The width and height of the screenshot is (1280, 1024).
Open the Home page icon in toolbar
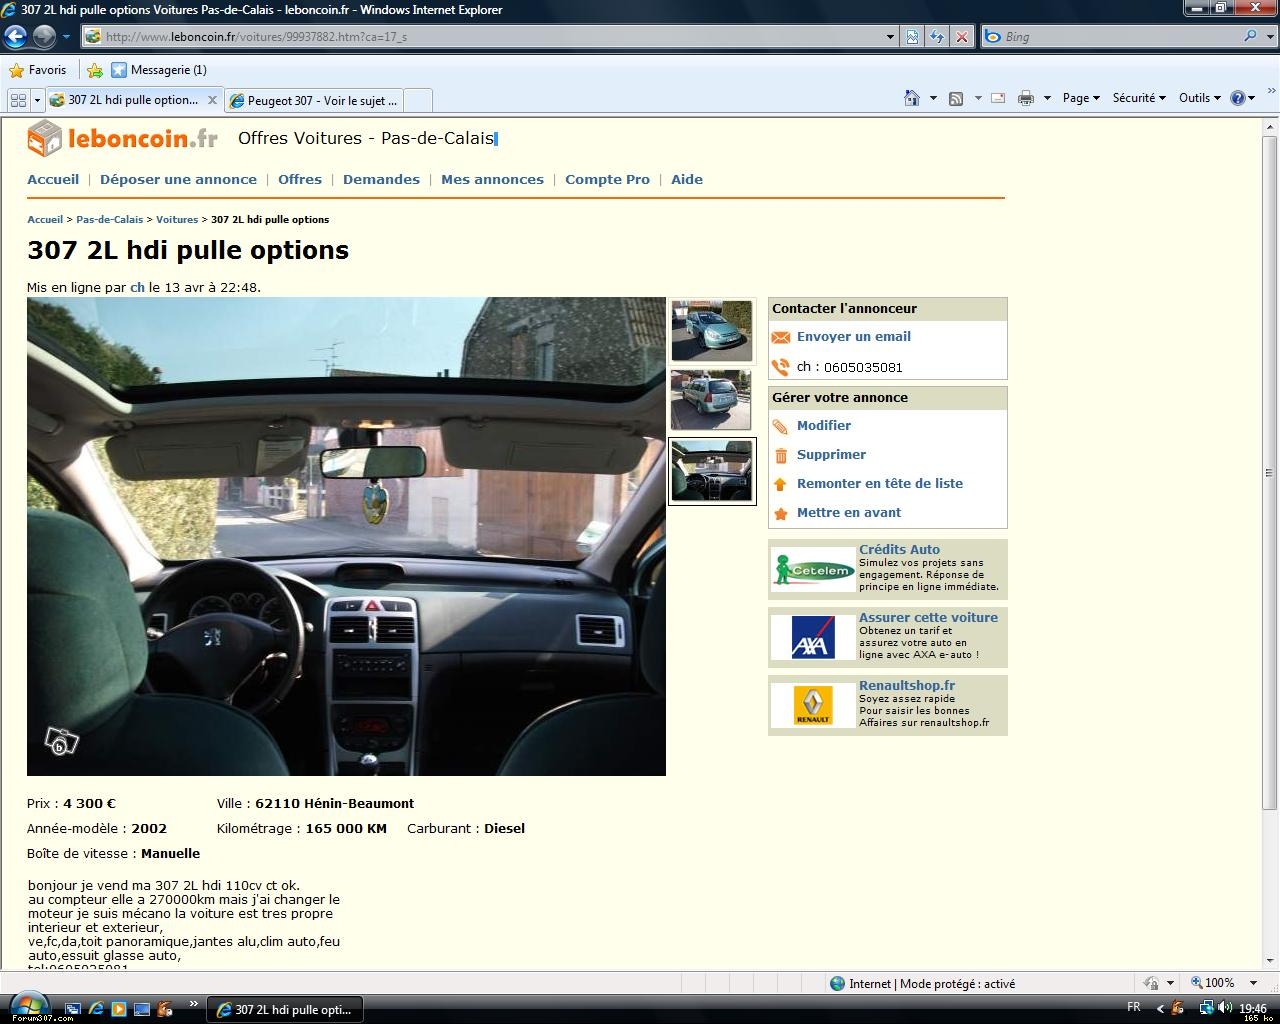(911, 98)
